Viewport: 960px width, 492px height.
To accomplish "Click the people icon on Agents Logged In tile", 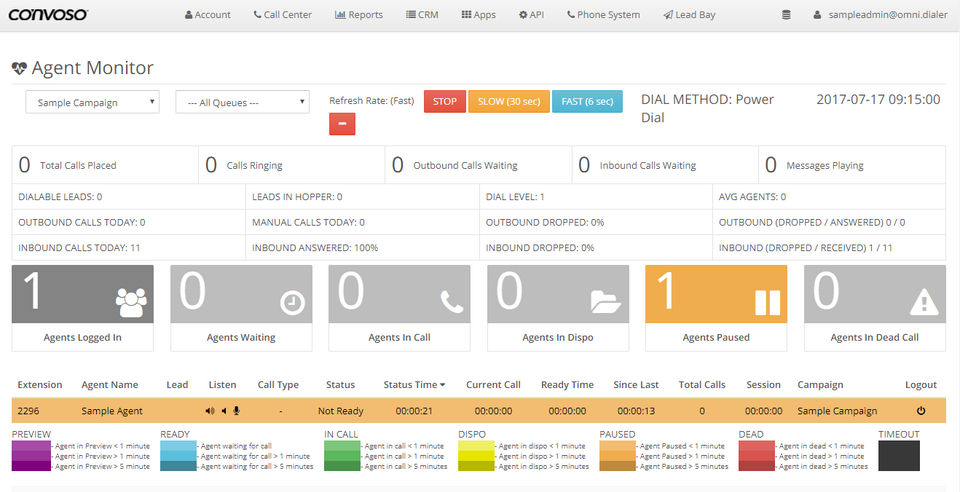I will 131,302.
